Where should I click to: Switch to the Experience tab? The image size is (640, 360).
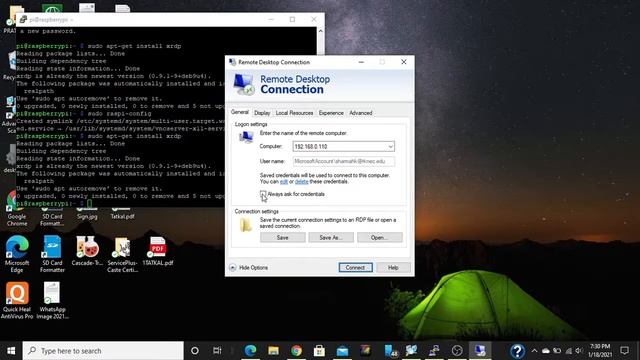(331, 113)
